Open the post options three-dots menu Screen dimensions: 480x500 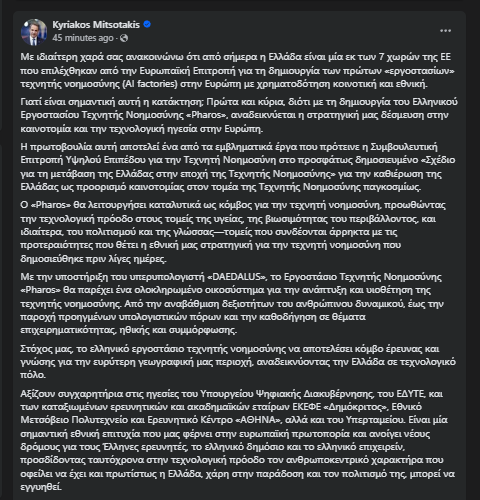(445, 31)
